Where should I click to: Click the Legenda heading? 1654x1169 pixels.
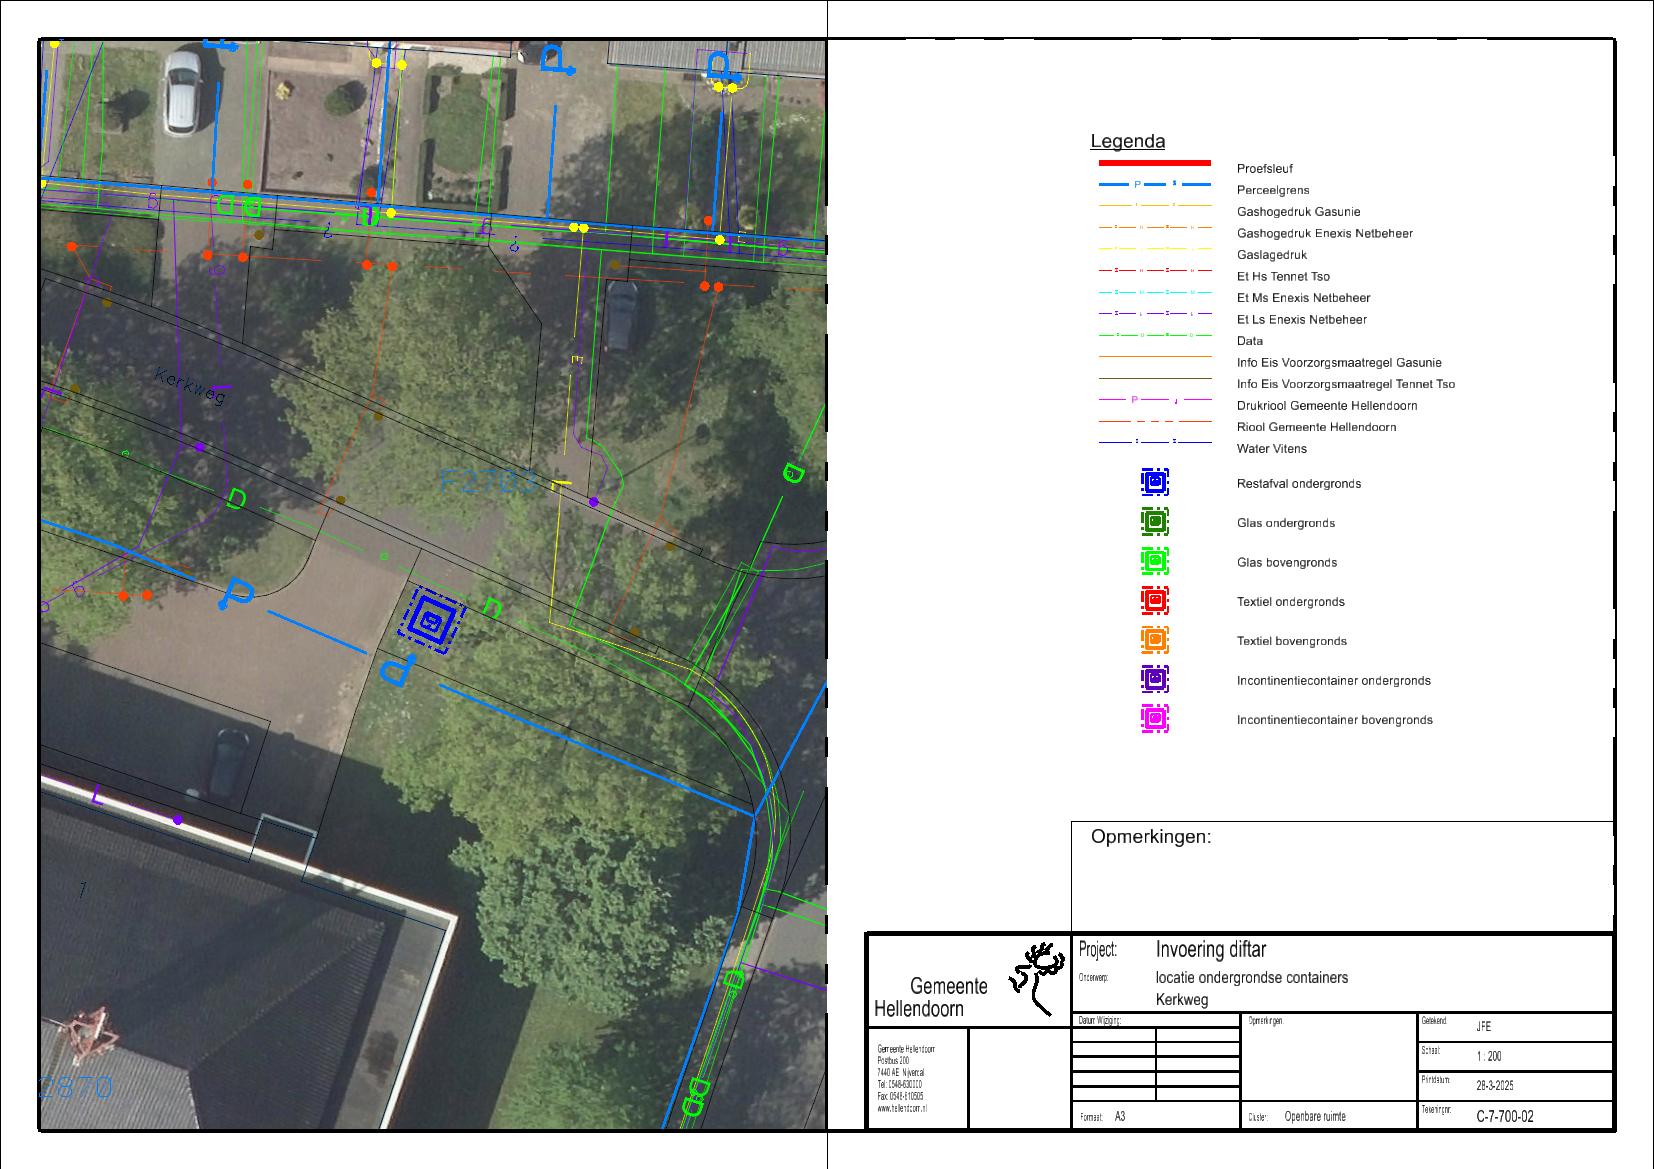(x=1127, y=142)
